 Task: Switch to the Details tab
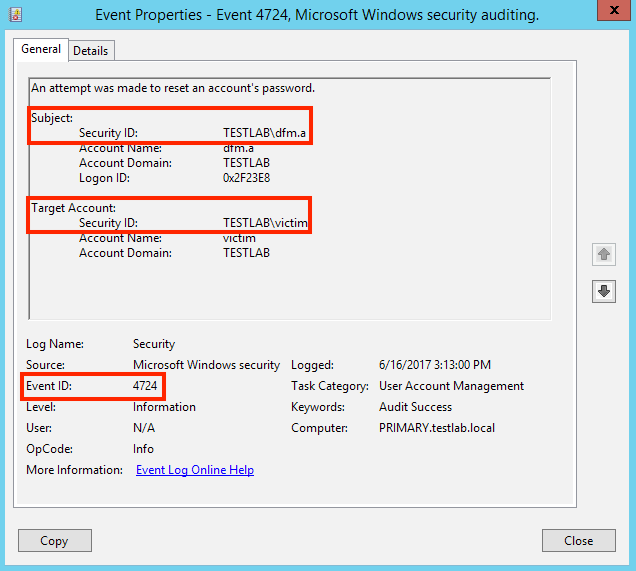pyautogui.click(x=91, y=51)
